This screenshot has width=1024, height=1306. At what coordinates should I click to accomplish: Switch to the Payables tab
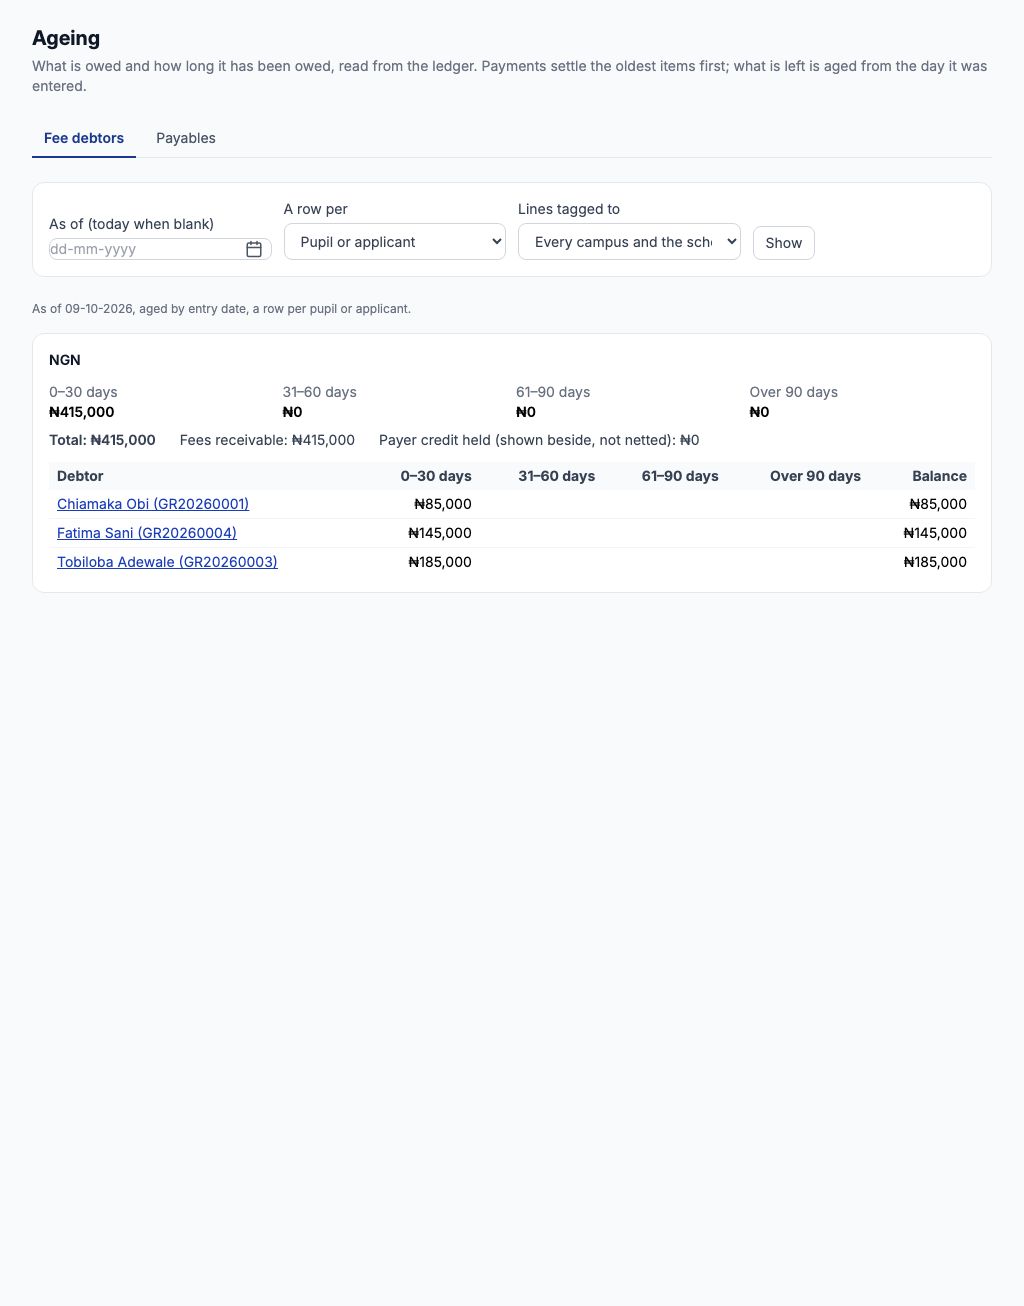click(186, 138)
